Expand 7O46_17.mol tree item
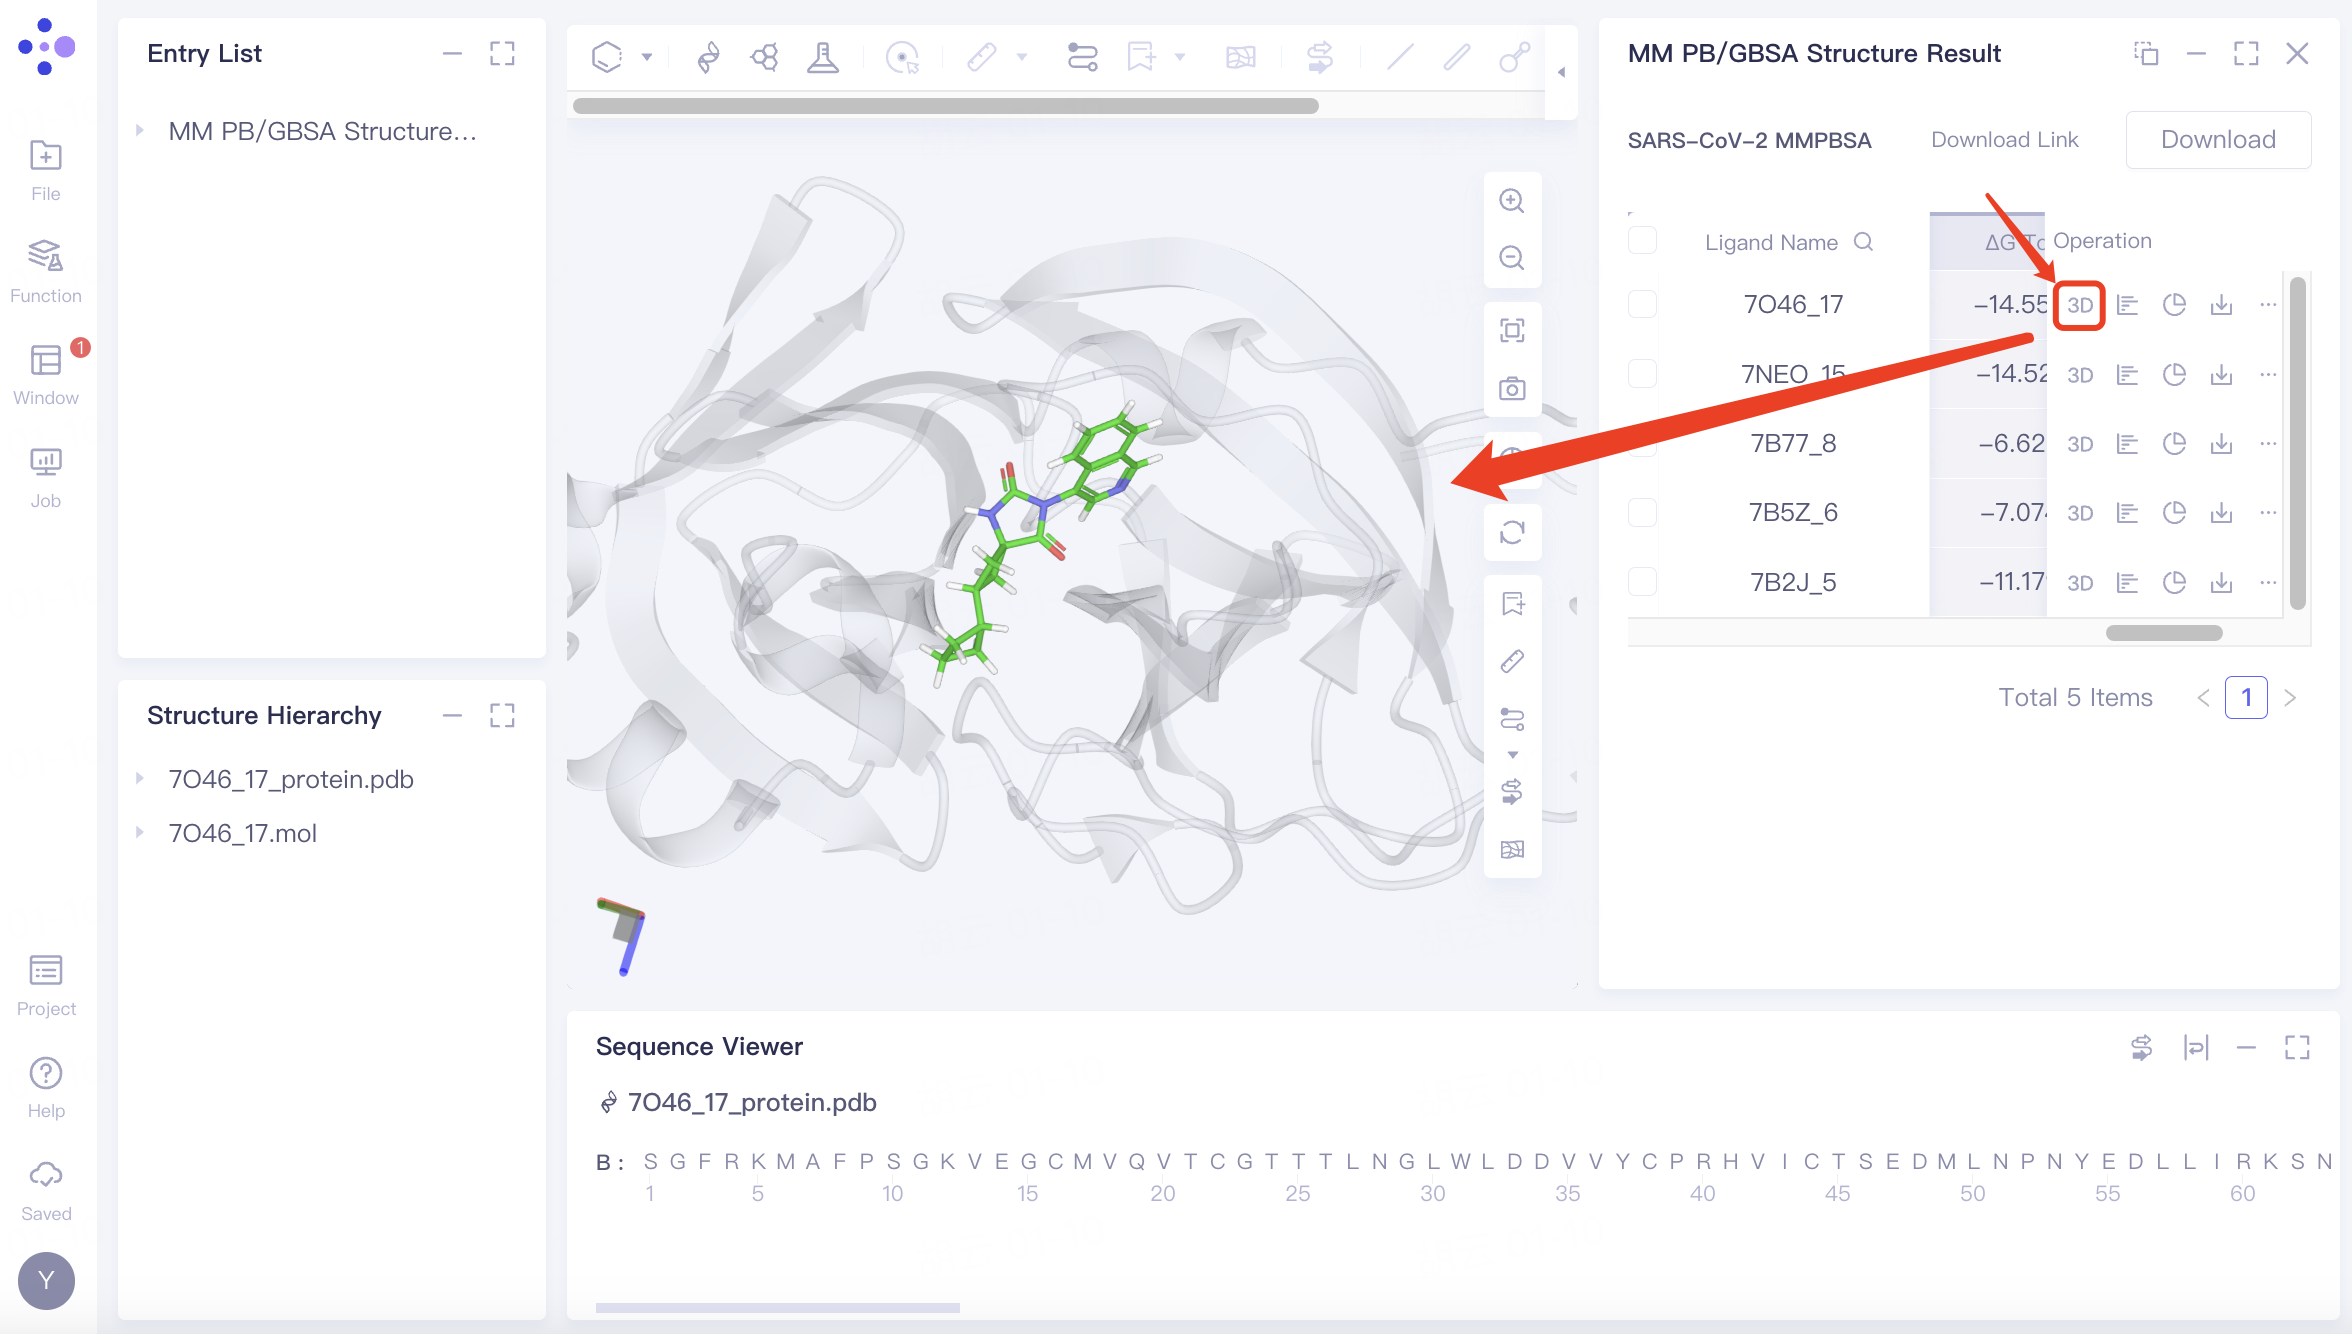This screenshot has height=1334, width=2352. [140, 833]
